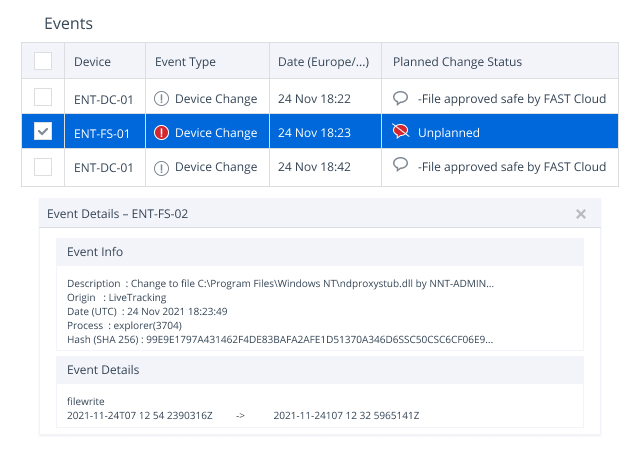Sort by the Device column header
640x450 pixels.
click(x=92, y=62)
